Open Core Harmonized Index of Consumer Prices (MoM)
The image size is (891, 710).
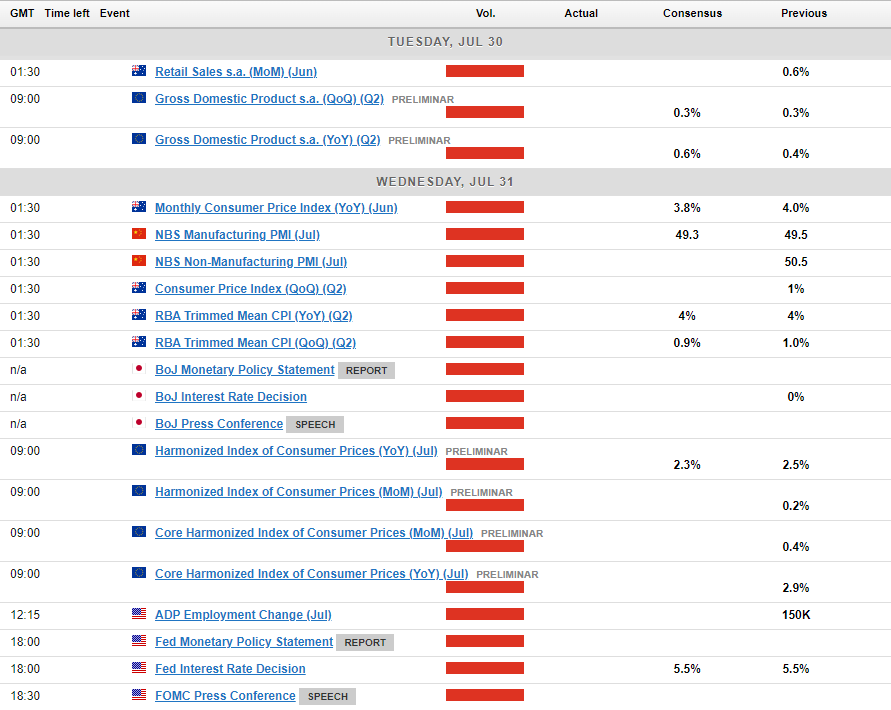(314, 533)
